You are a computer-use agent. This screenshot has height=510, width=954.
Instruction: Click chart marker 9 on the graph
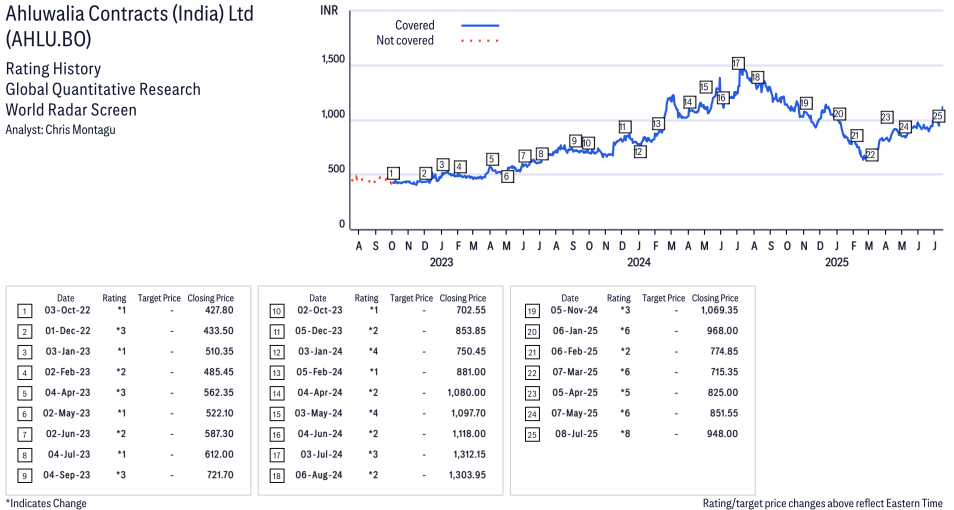(x=574, y=141)
